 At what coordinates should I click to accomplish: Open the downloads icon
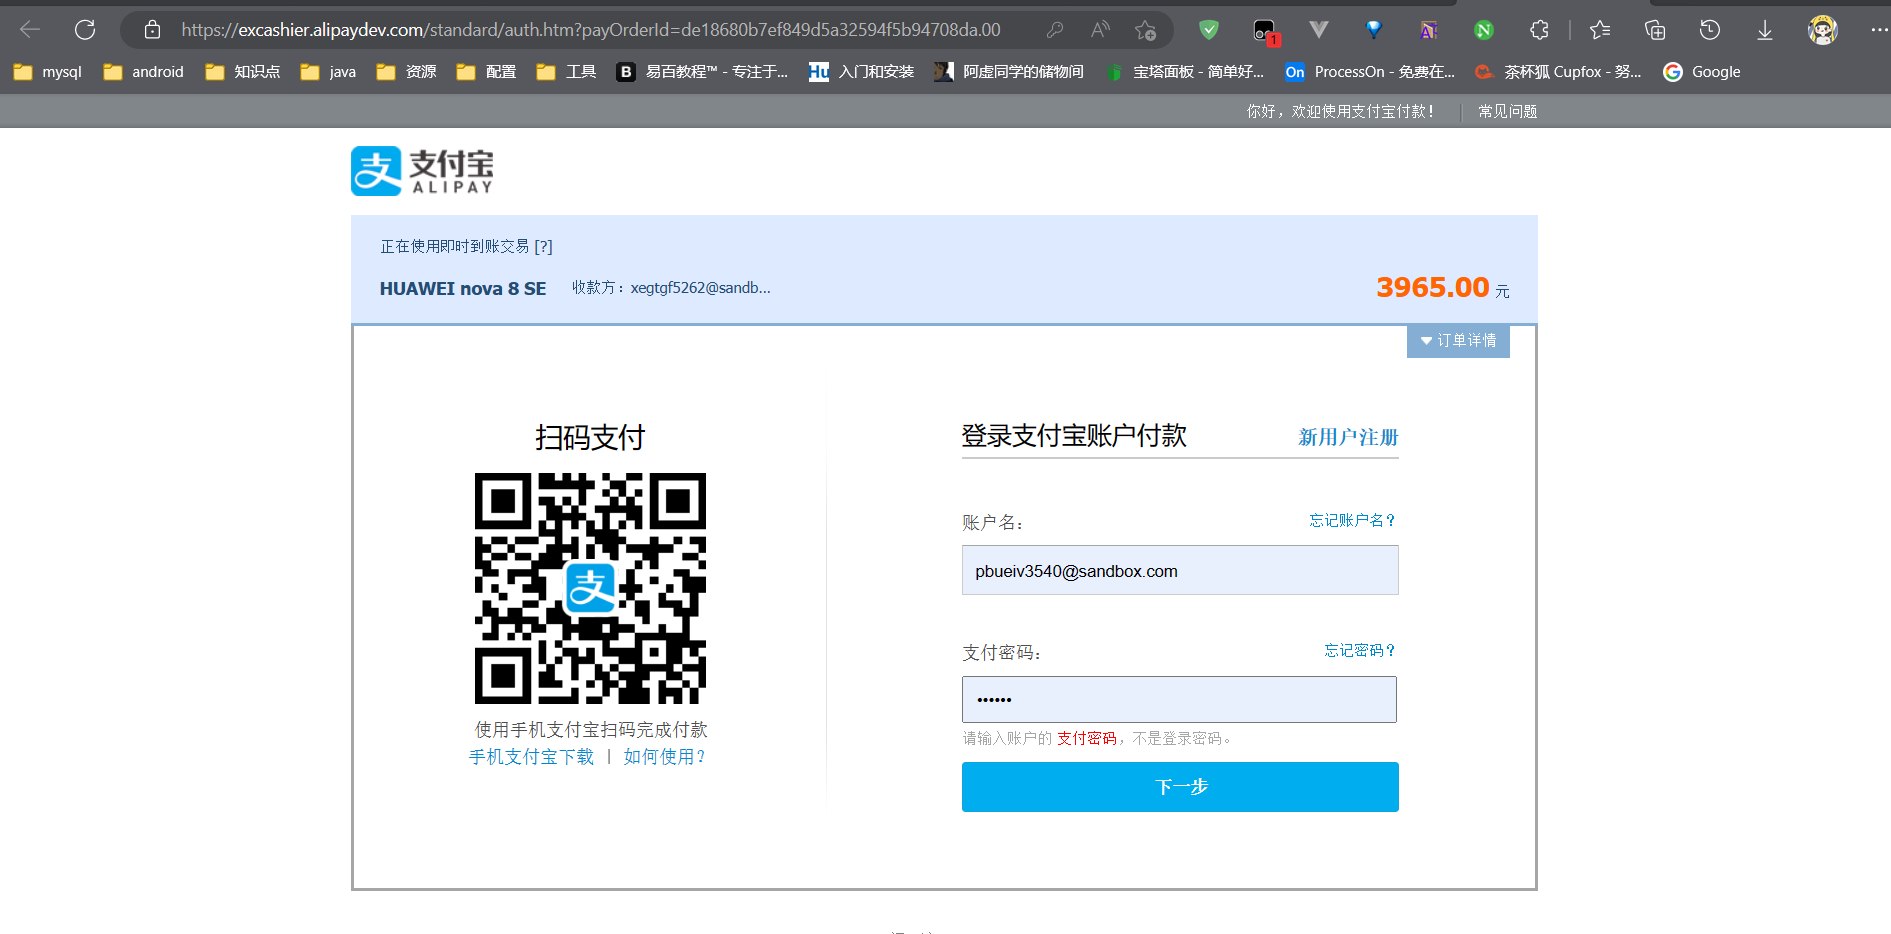click(x=1765, y=30)
